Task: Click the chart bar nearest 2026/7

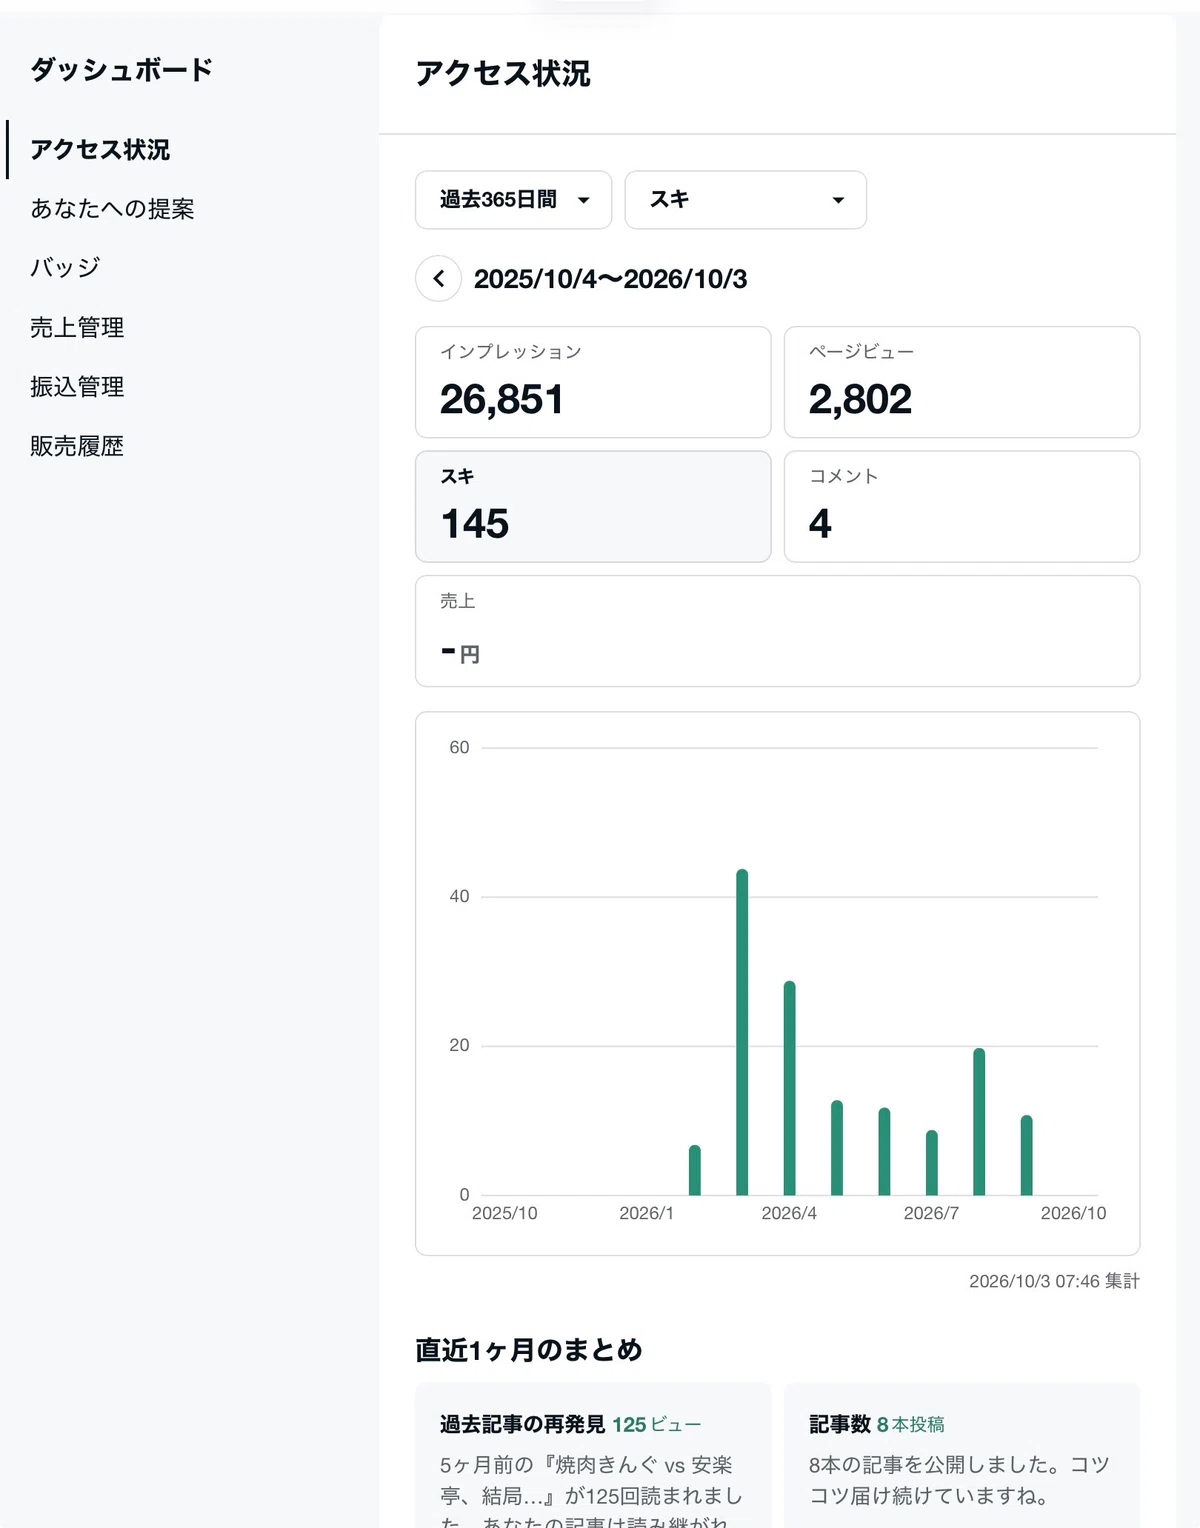Action: pyautogui.click(x=932, y=1163)
